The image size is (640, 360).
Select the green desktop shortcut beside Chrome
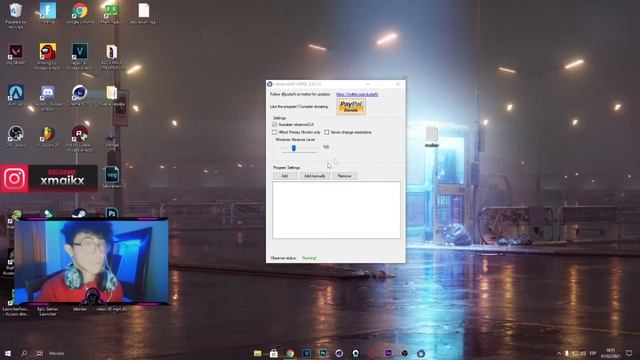tap(111, 12)
